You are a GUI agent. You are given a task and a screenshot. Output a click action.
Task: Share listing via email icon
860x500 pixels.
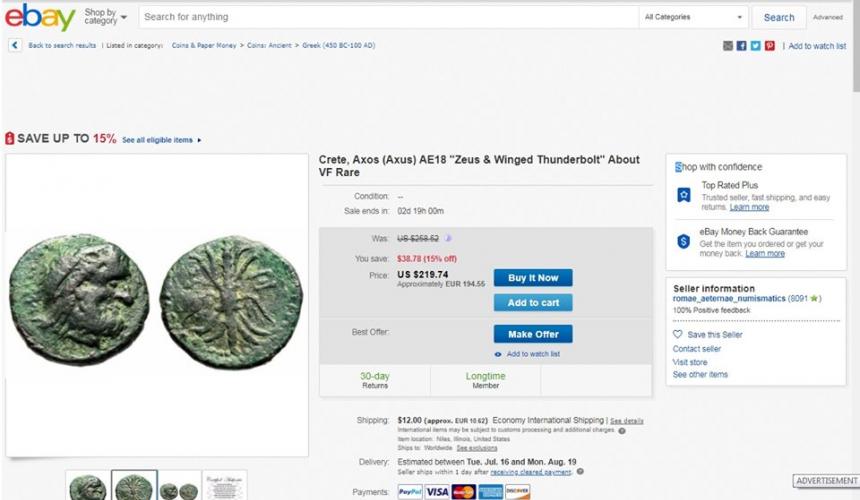[x=728, y=46]
